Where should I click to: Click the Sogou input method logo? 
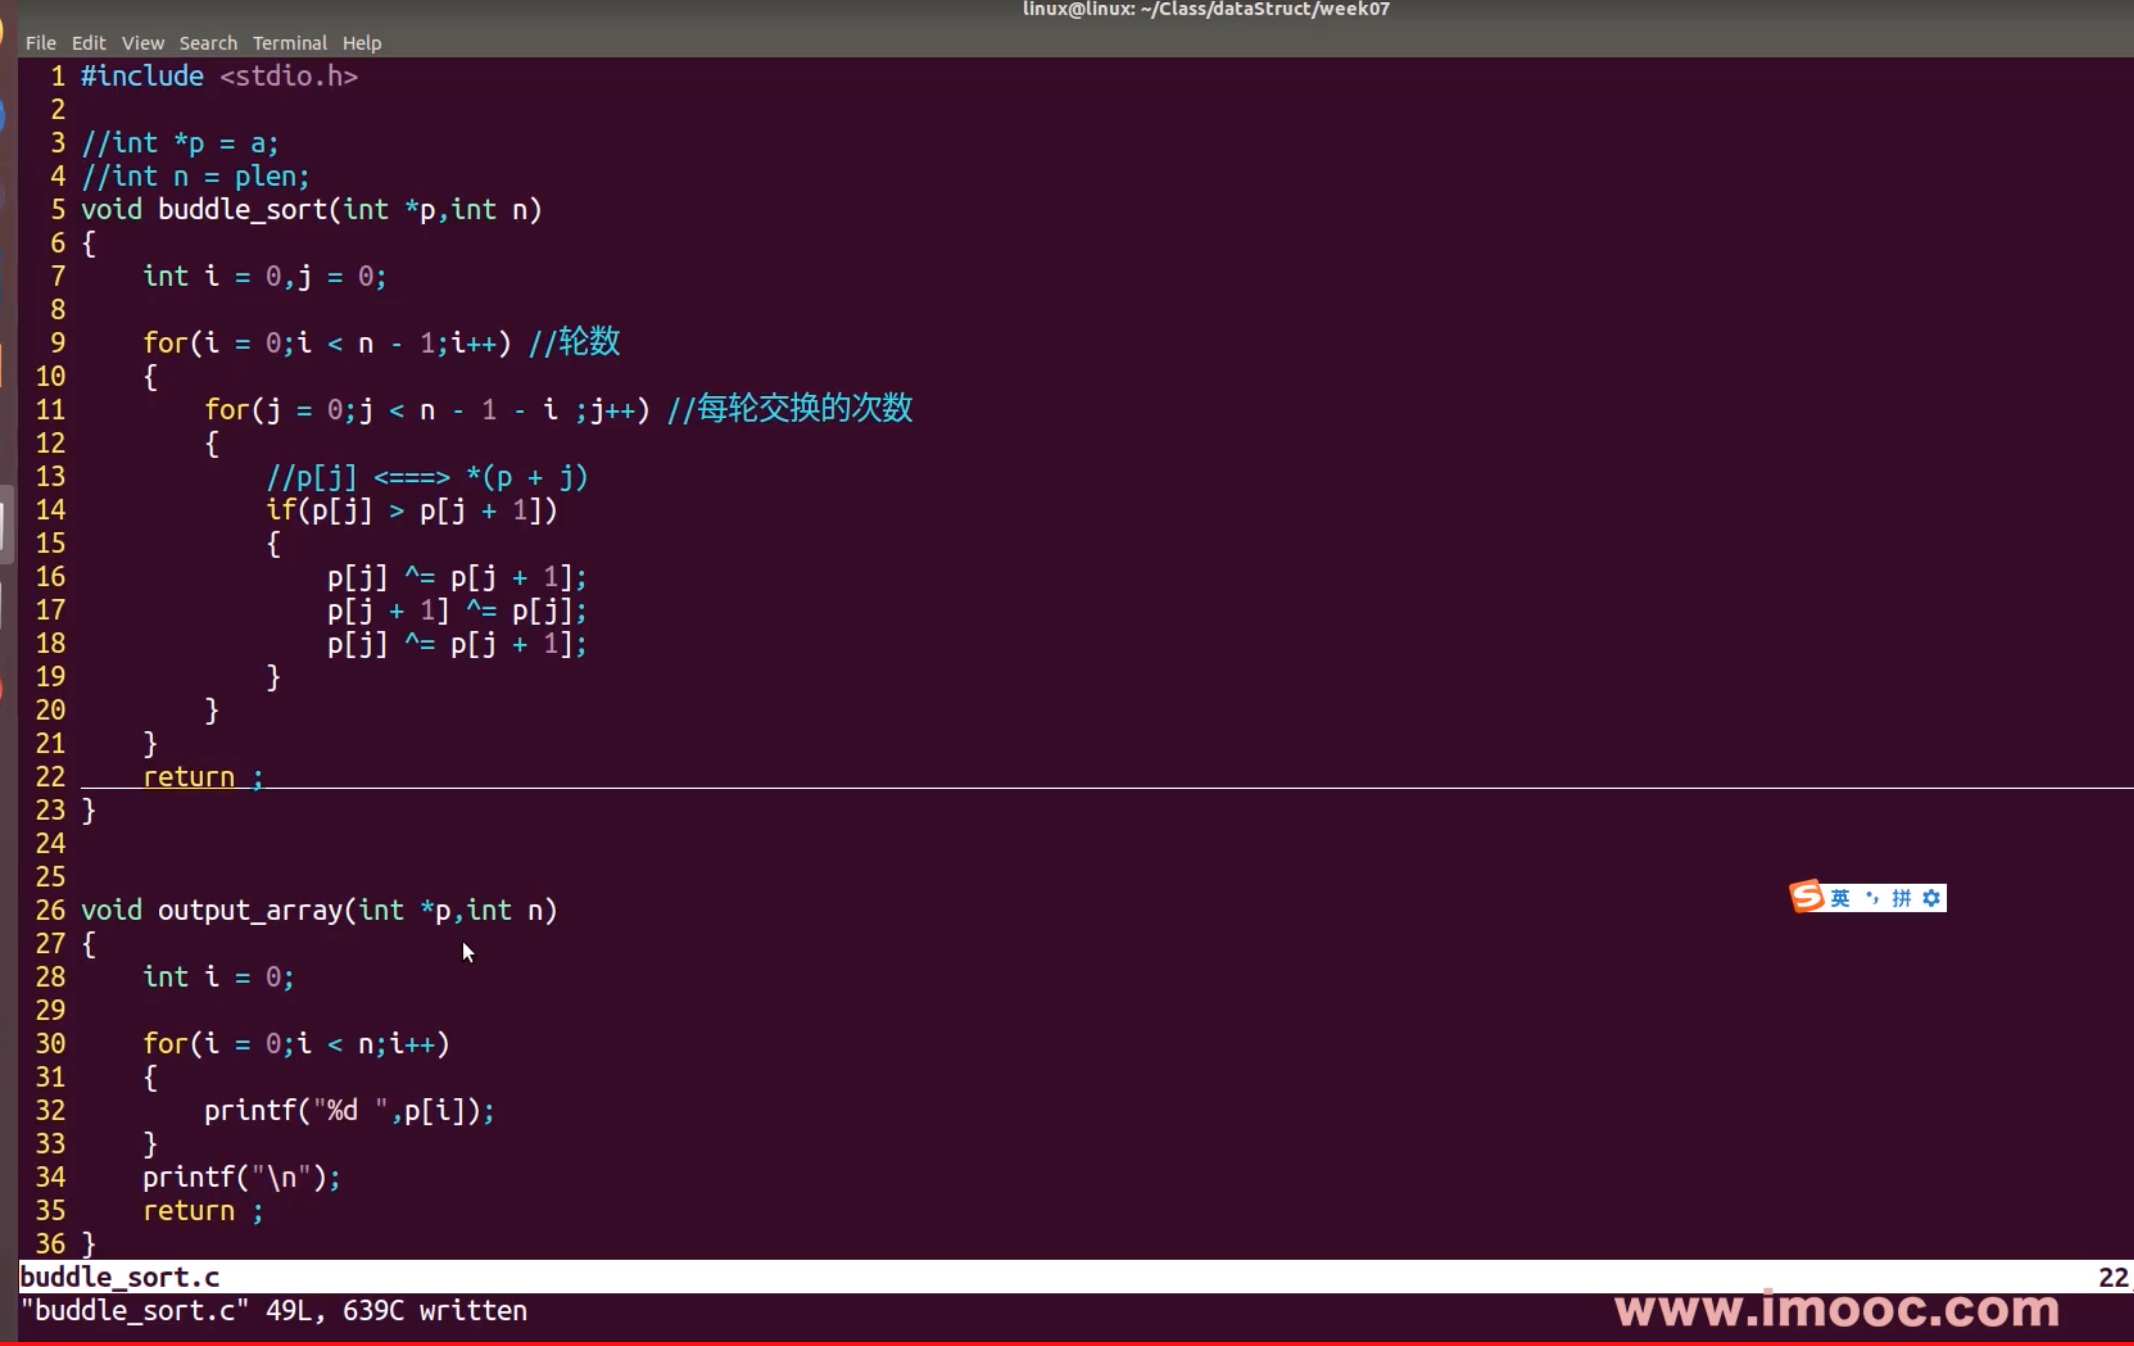coord(1807,897)
